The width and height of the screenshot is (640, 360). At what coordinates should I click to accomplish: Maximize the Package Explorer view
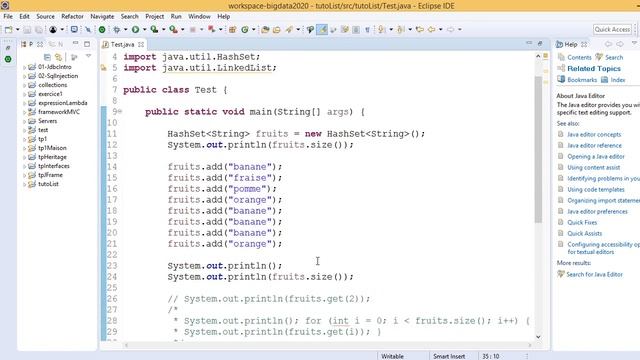pyautogui.click(x=87, y=44)
